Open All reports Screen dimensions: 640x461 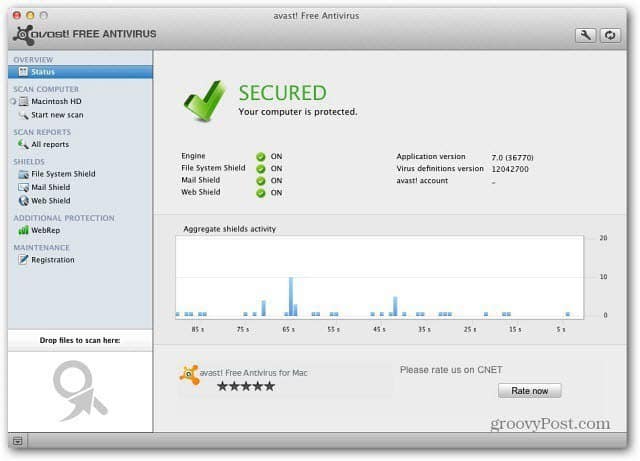50,145
